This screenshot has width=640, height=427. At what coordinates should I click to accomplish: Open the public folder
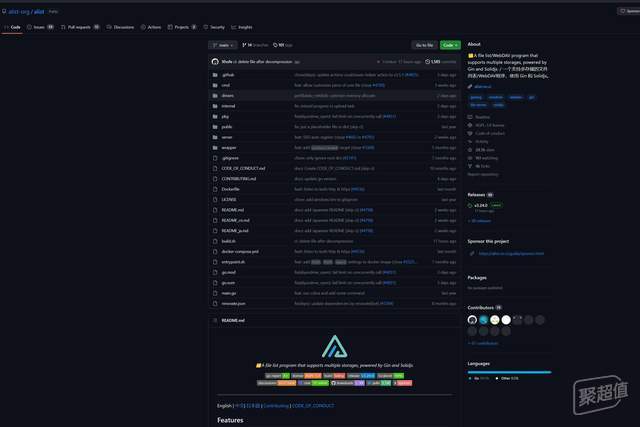tap(227, 127)
